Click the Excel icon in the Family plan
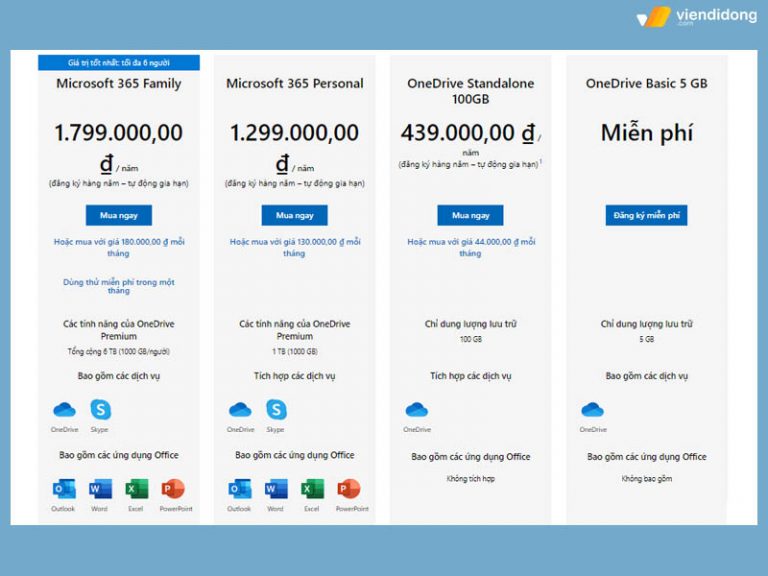This screenshot has width=768, height=576. (x=137, y=489)
